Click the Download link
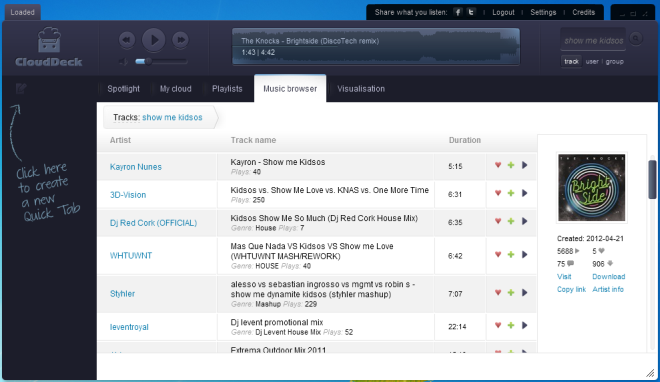The width and height of the screenshot is (660, 382). [x=609, y=276]
